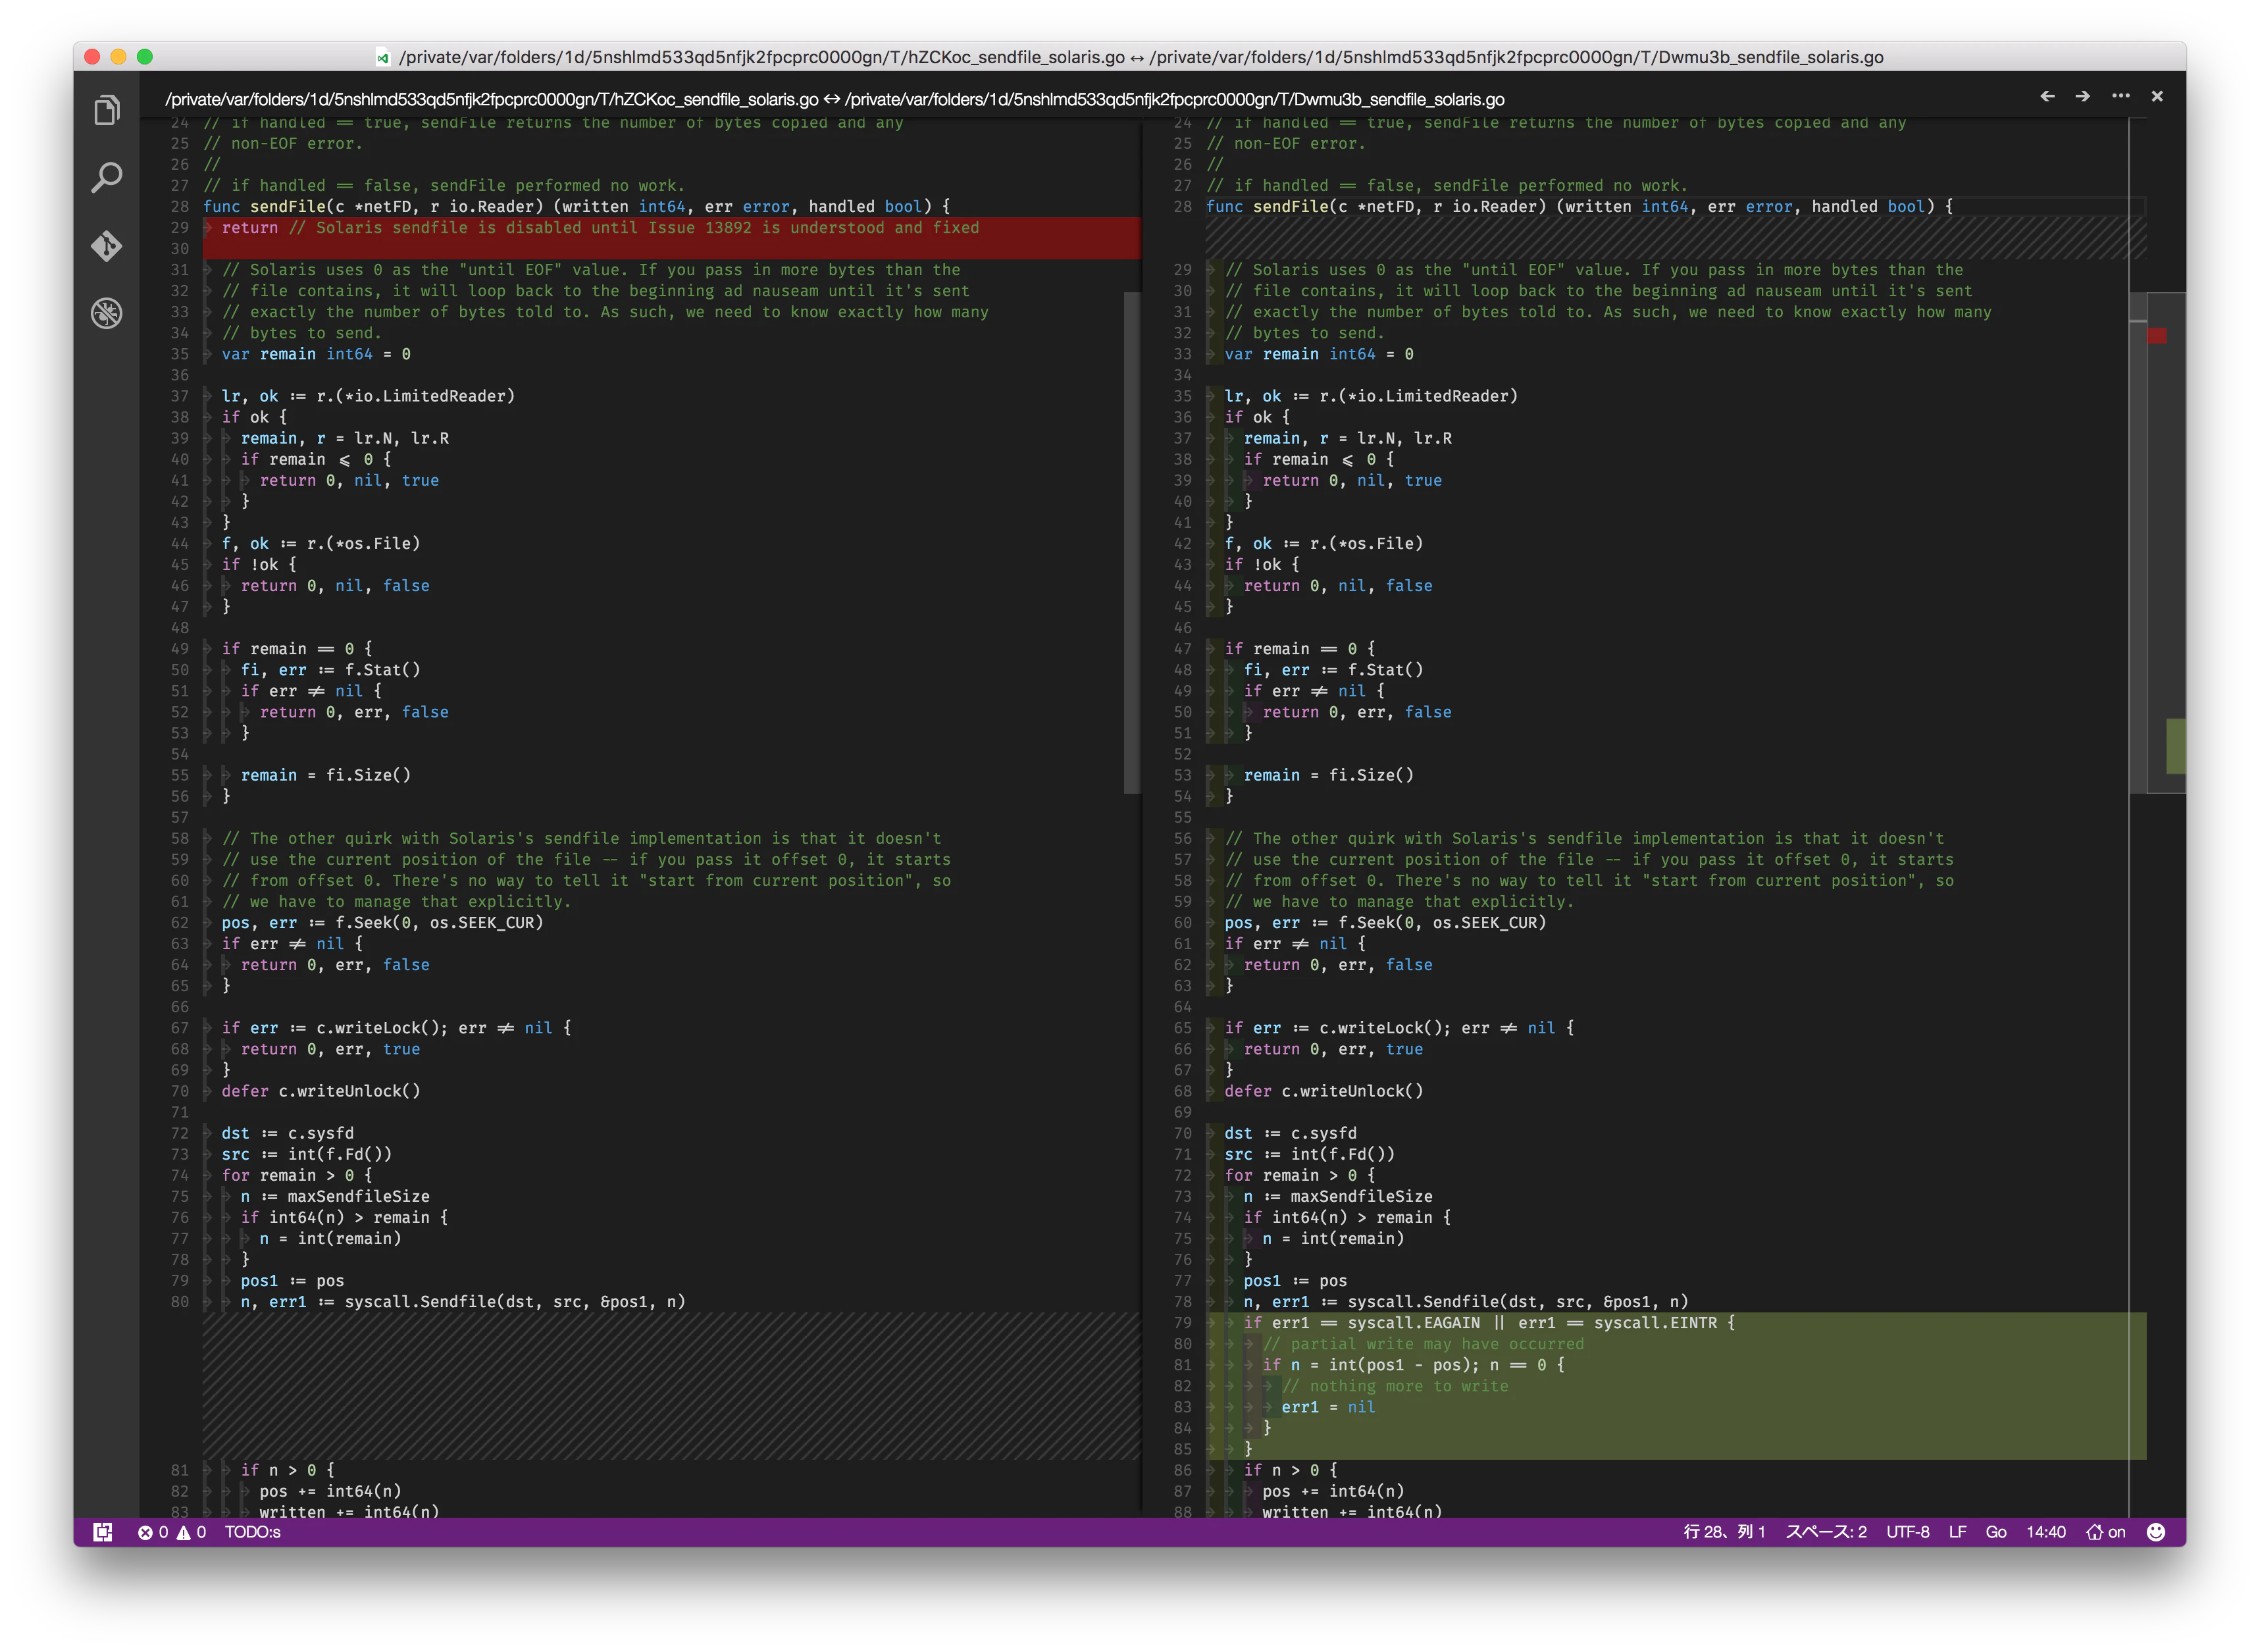Close the diff editor

2157,96
